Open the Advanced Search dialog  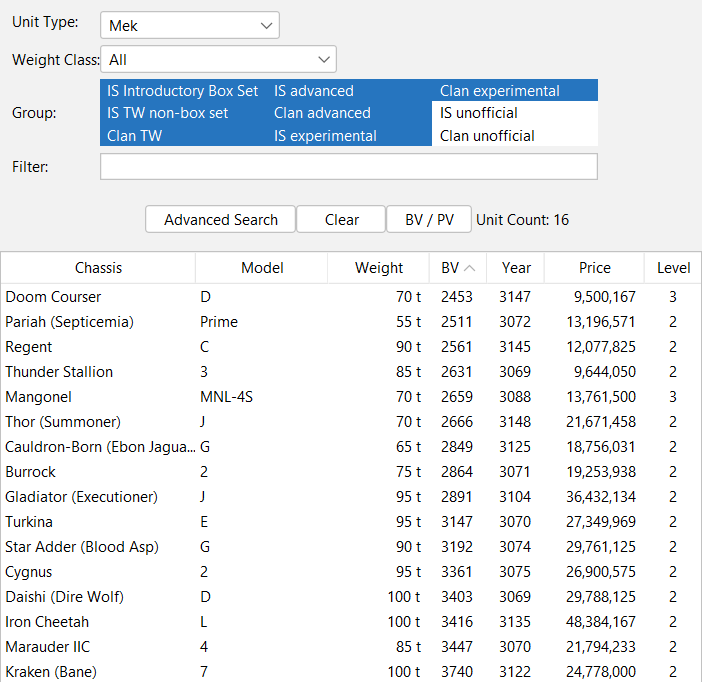click(x=221, y=219)
